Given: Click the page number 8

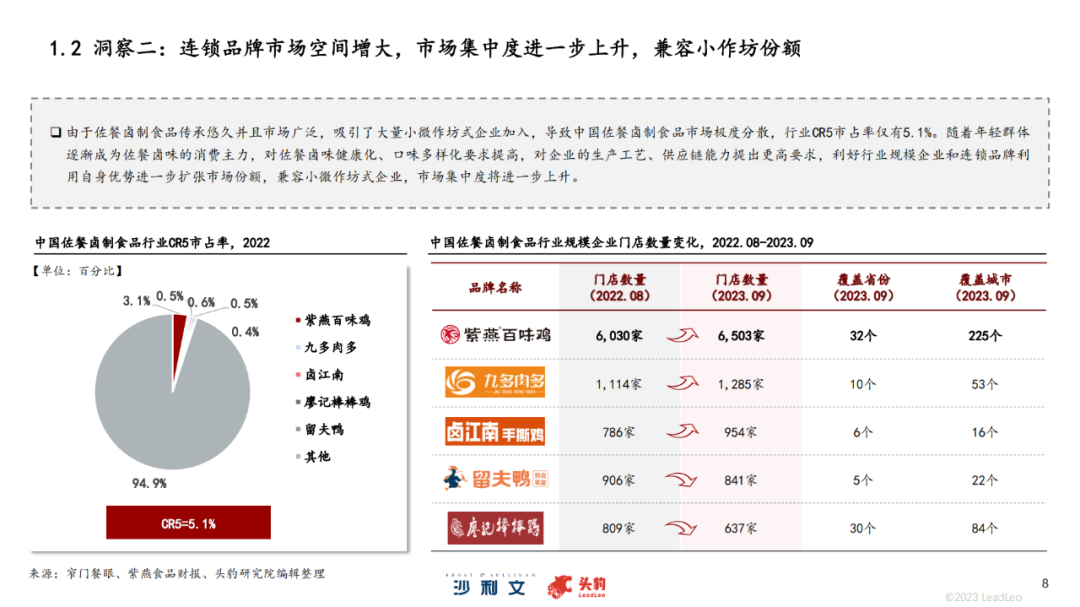Looking at the screenshot, I should pyautogui.click(x=1045, y=584).
